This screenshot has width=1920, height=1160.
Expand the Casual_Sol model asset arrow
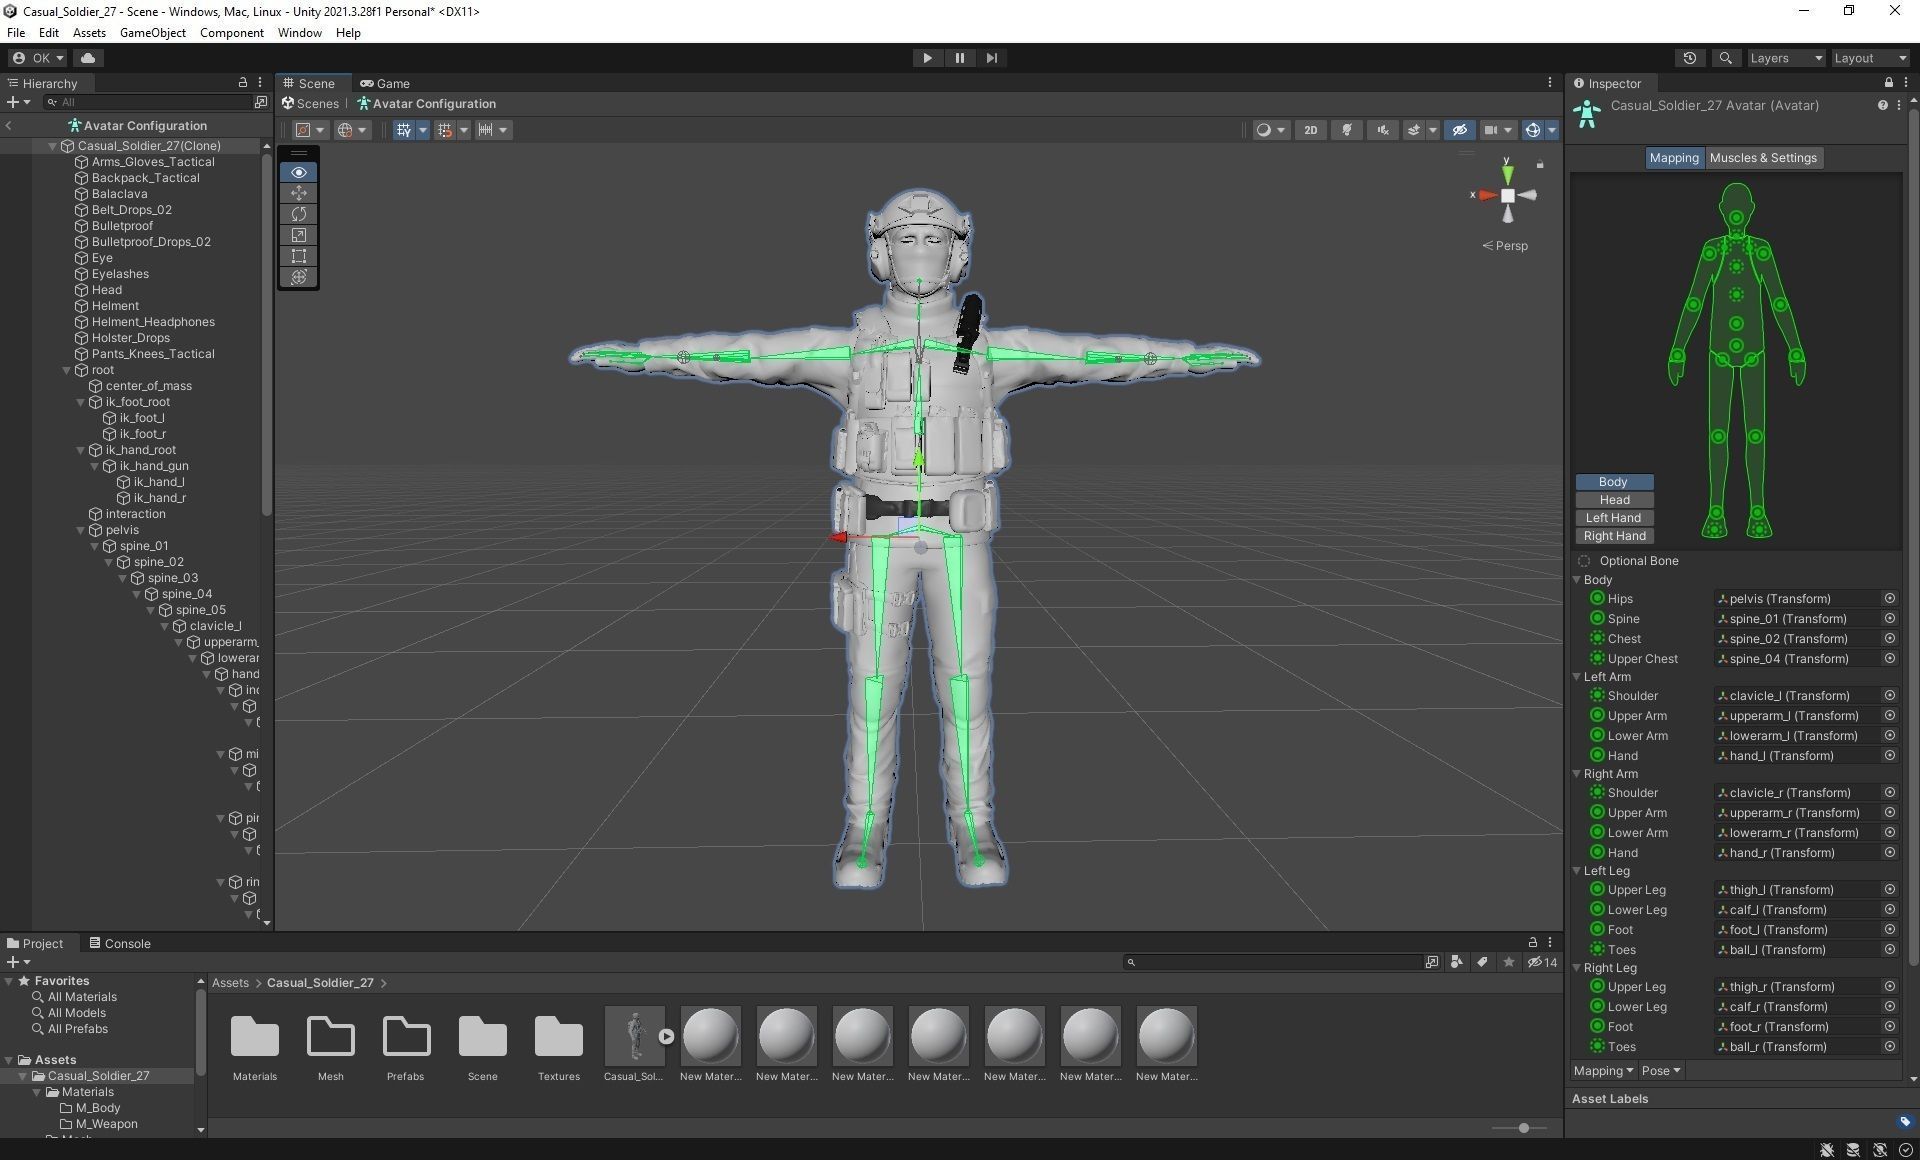click(666, 1036)
